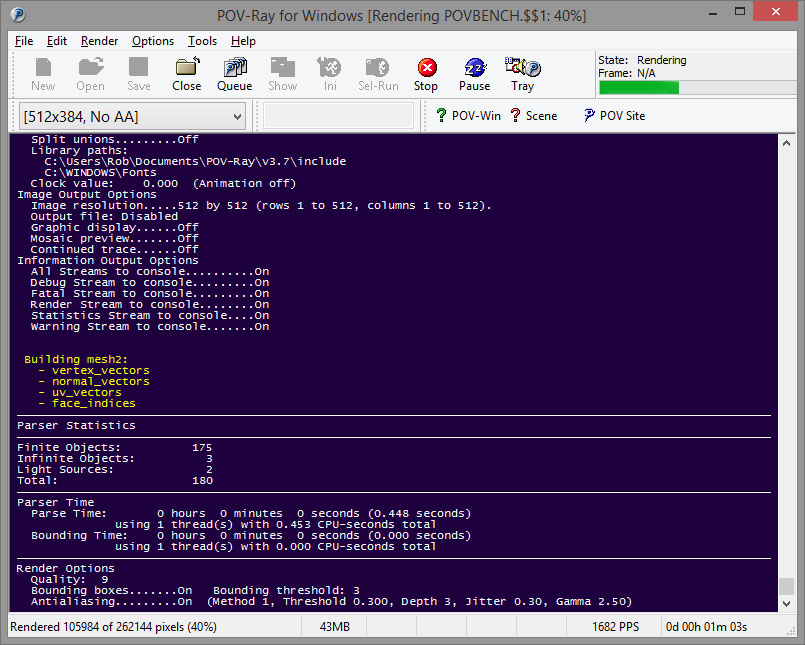Click the green render progress bar
This screenshot has height=645, width=805.
click(x=639, y=88)
